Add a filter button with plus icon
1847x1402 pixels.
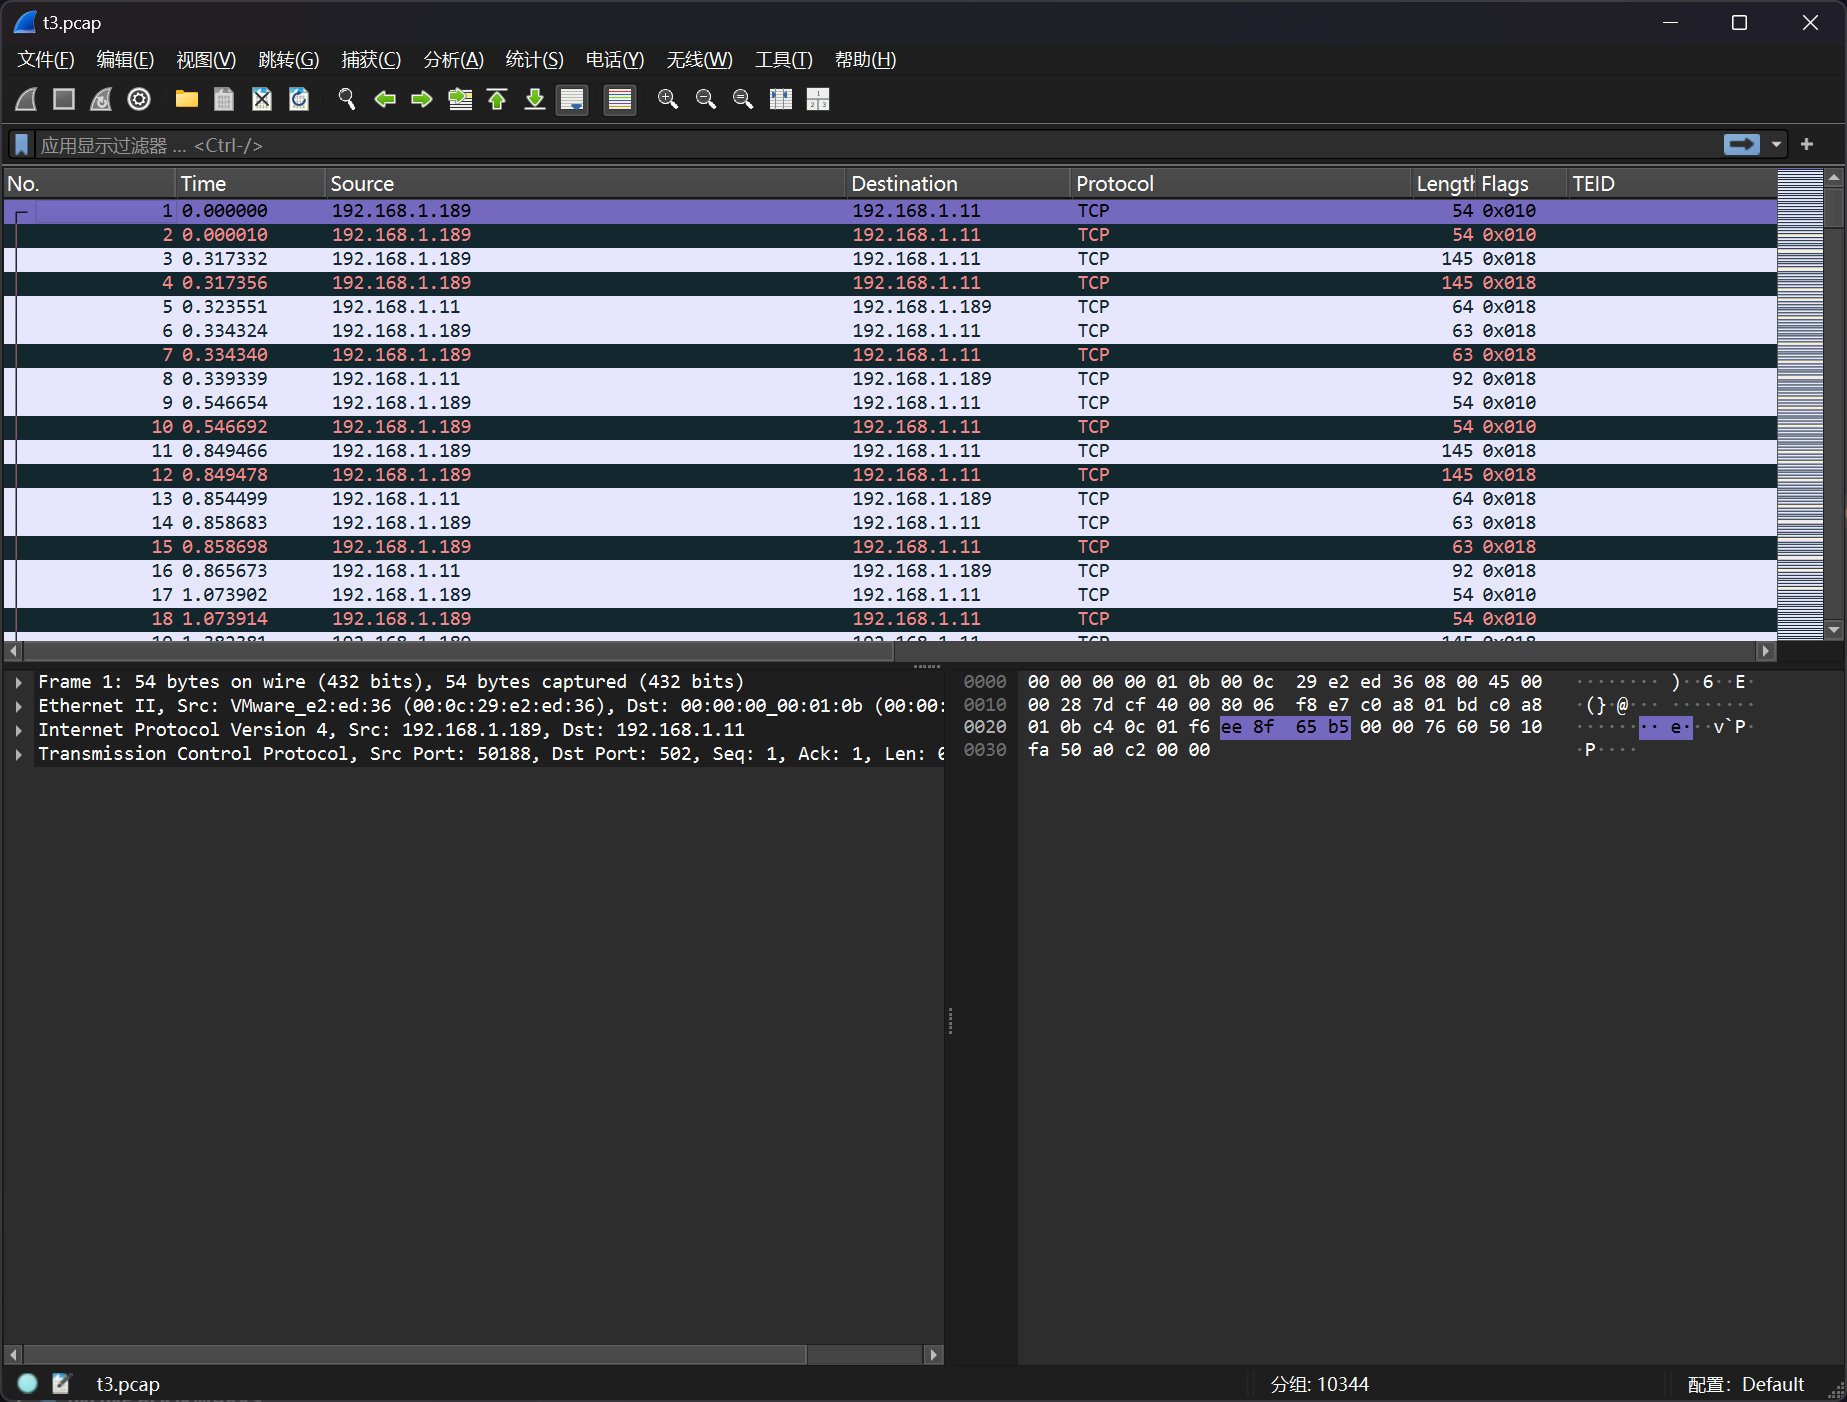pyautogui.click(x=1807, y=145)
